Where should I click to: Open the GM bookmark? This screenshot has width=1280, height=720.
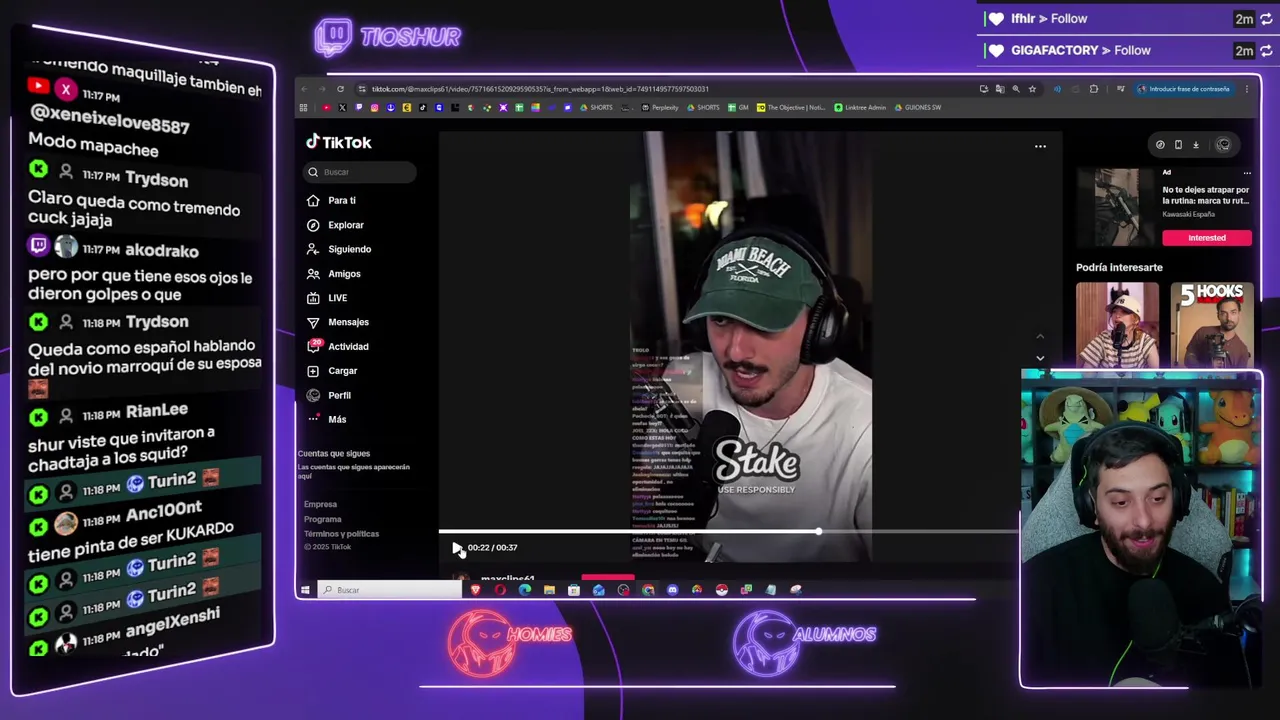pyautogui.click(x=738, y=107)
